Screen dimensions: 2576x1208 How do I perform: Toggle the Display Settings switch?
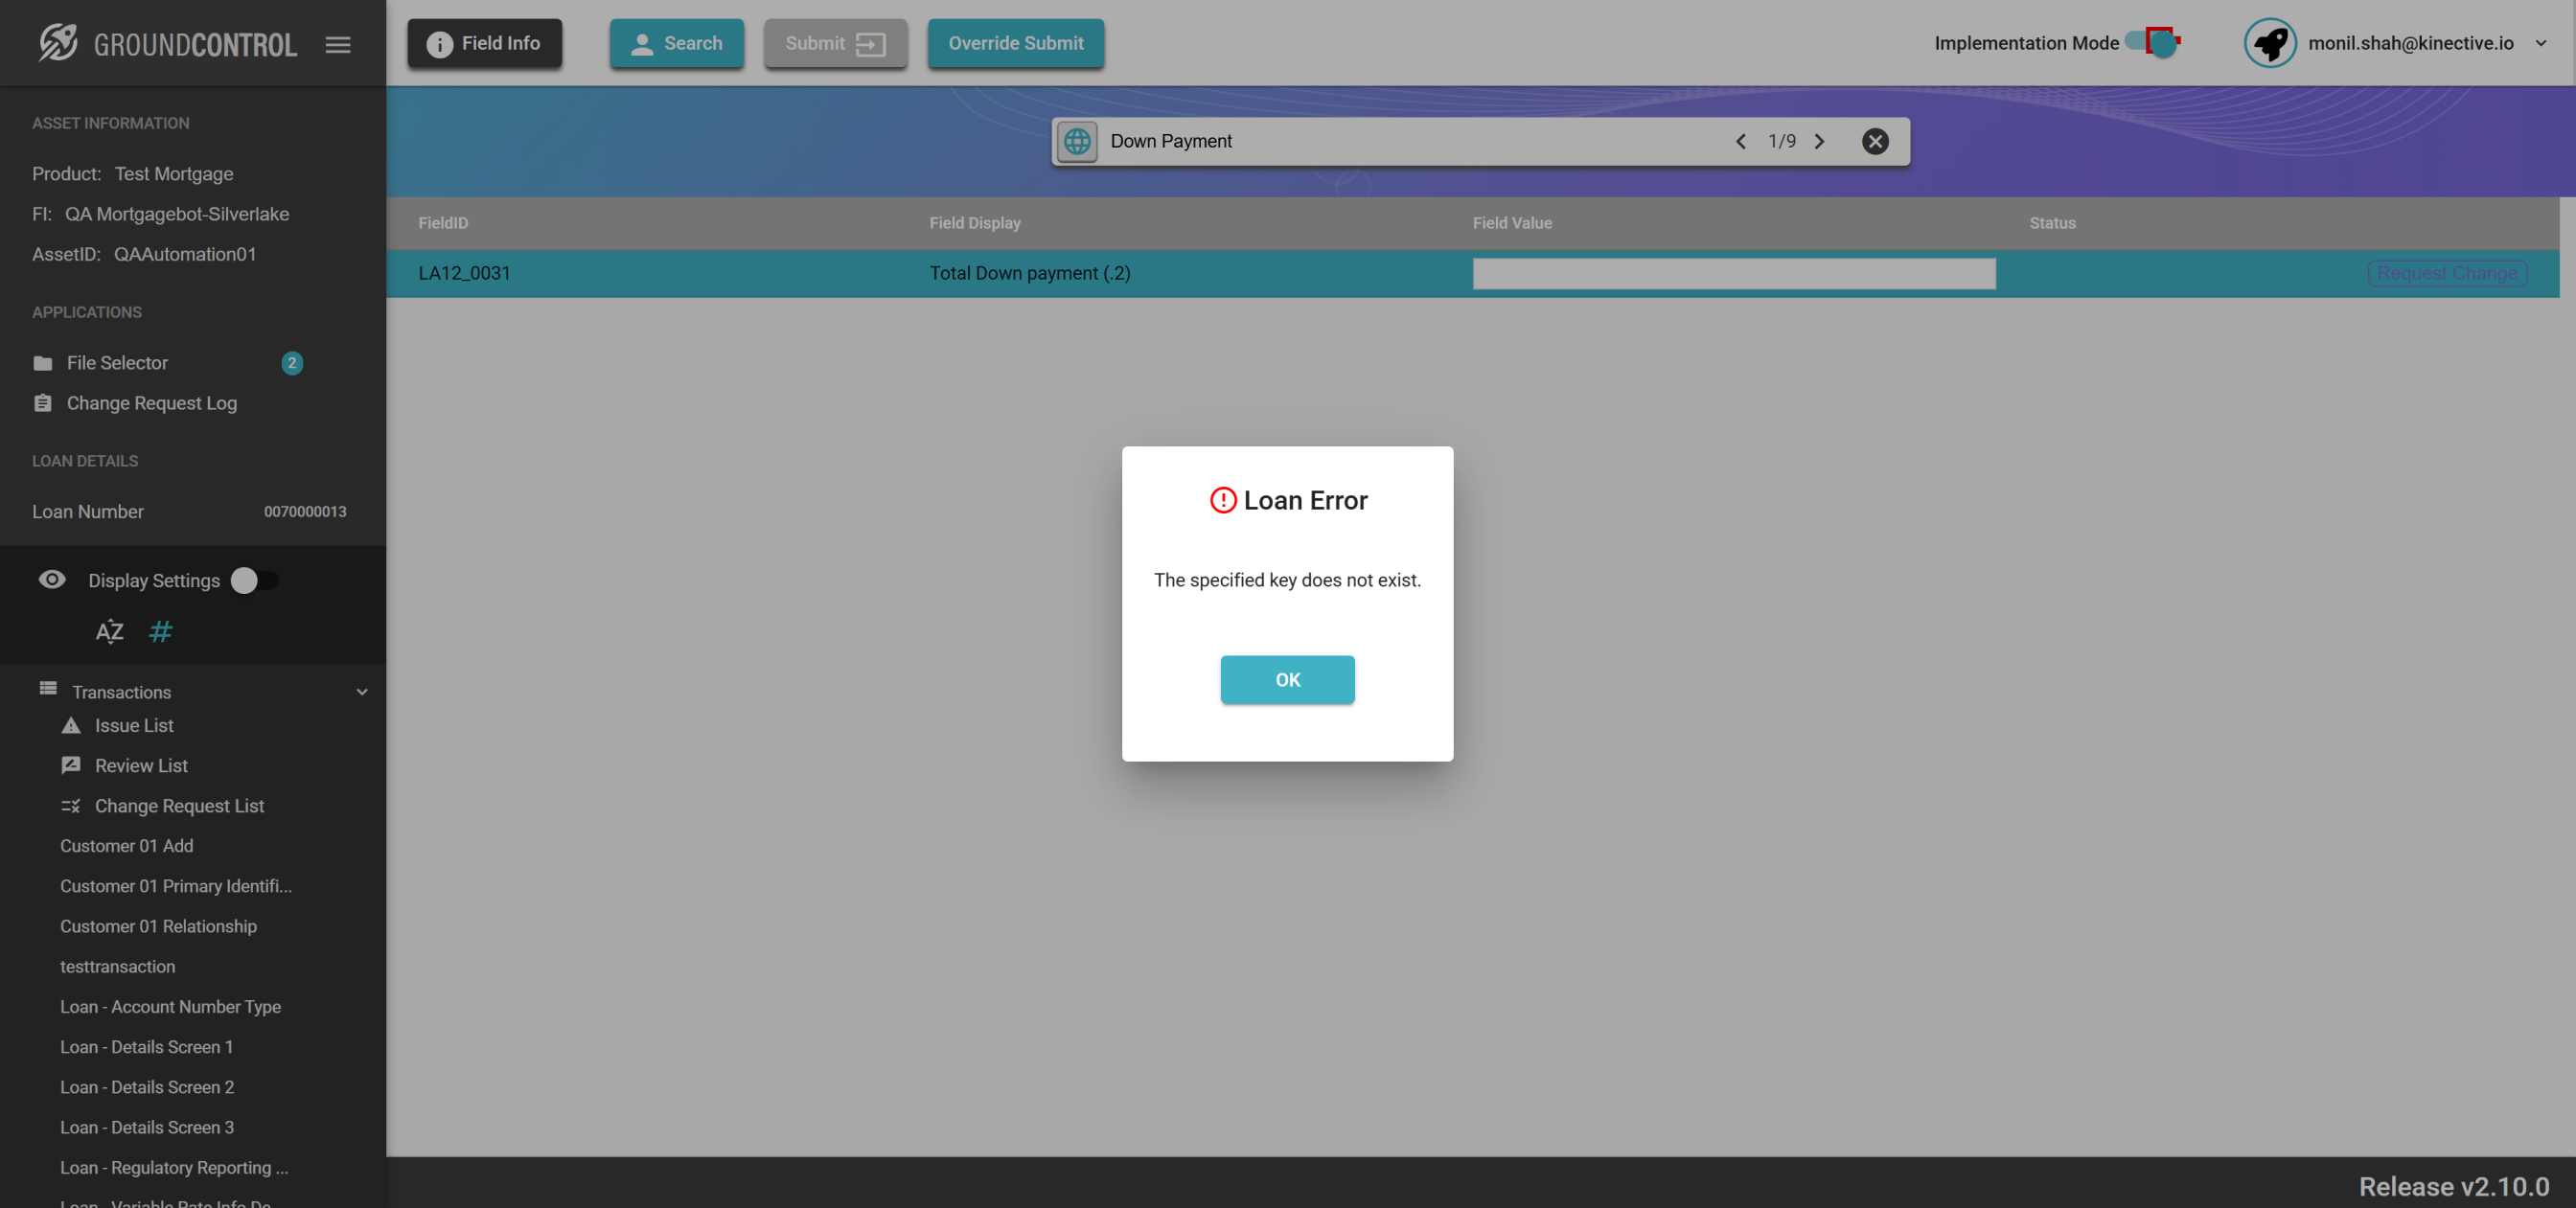[254, 580]
